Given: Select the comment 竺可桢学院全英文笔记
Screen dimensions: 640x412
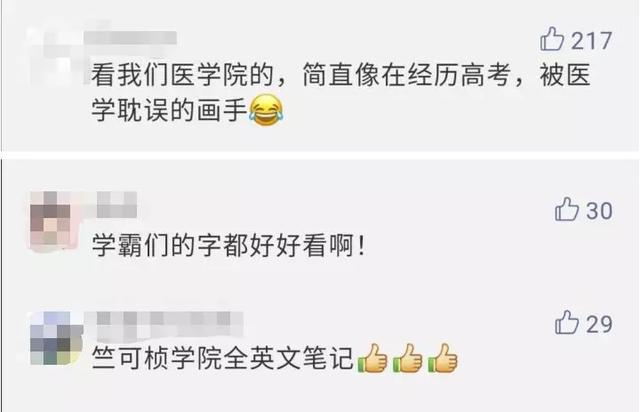Looking at the screenshot, I should pos(222,358).
